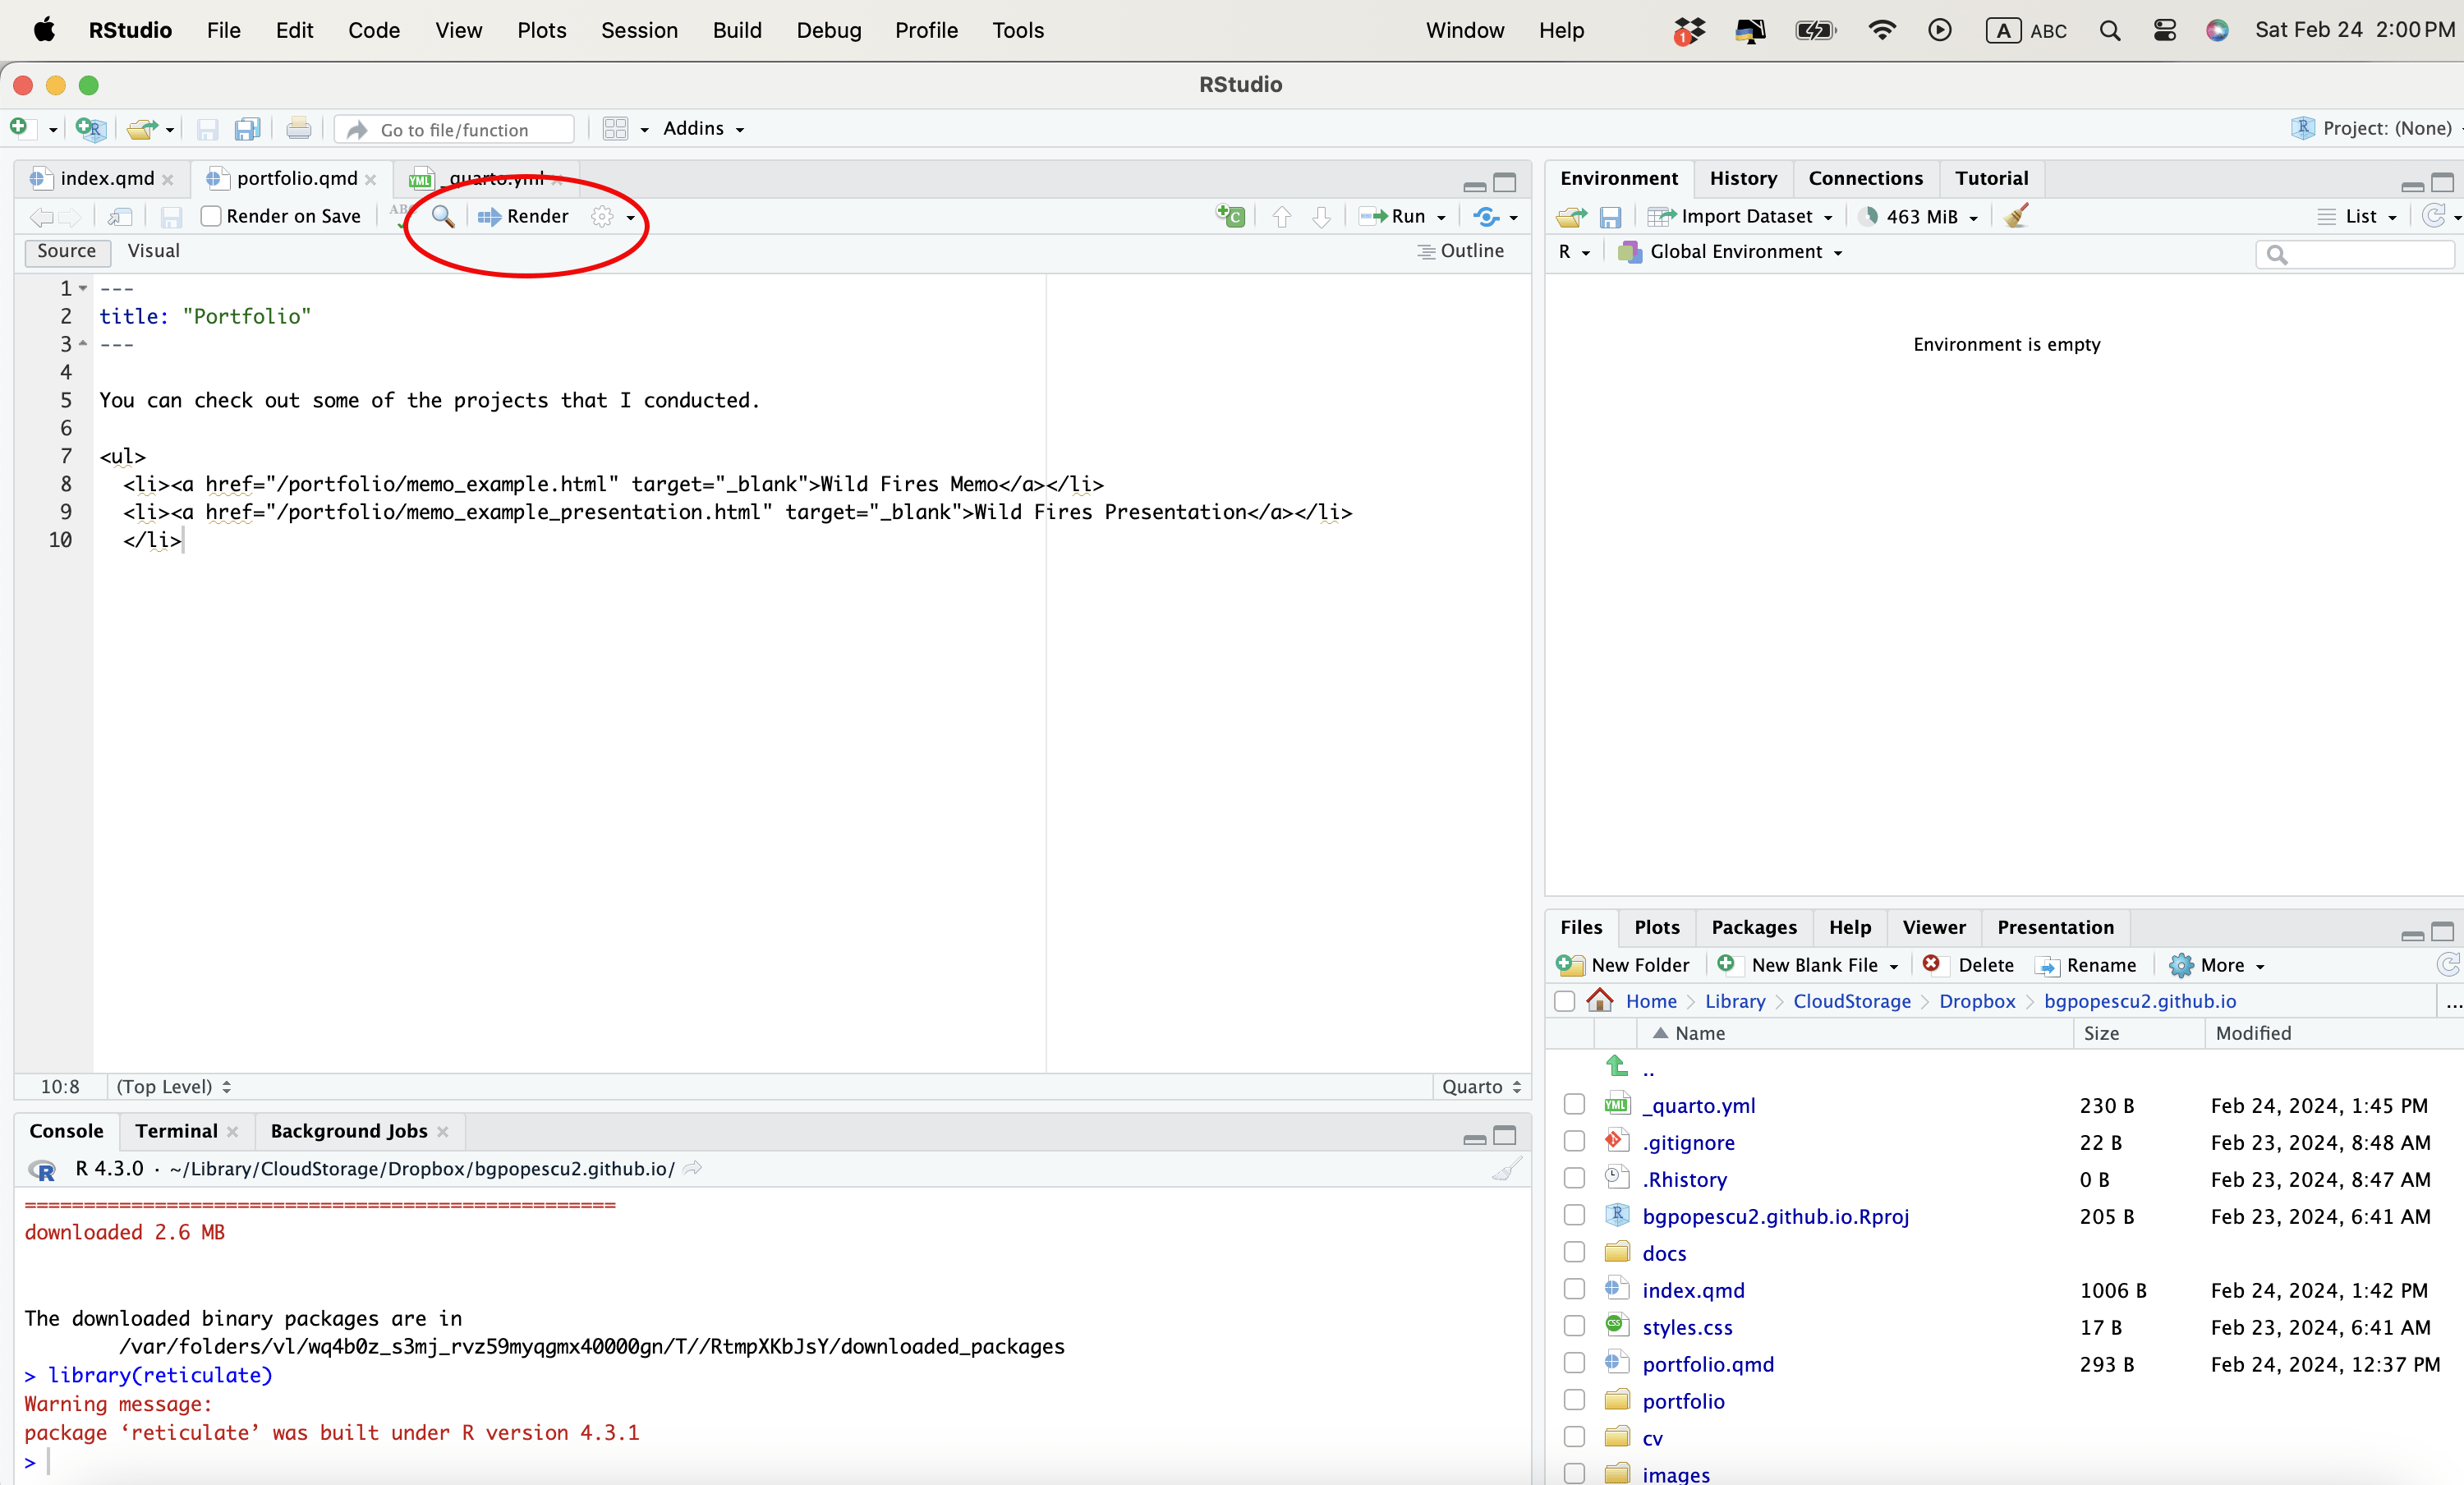The image size is (2464, 1485).
Task: Click the save workspace icon in Environment
Action: click(1610, 217)
